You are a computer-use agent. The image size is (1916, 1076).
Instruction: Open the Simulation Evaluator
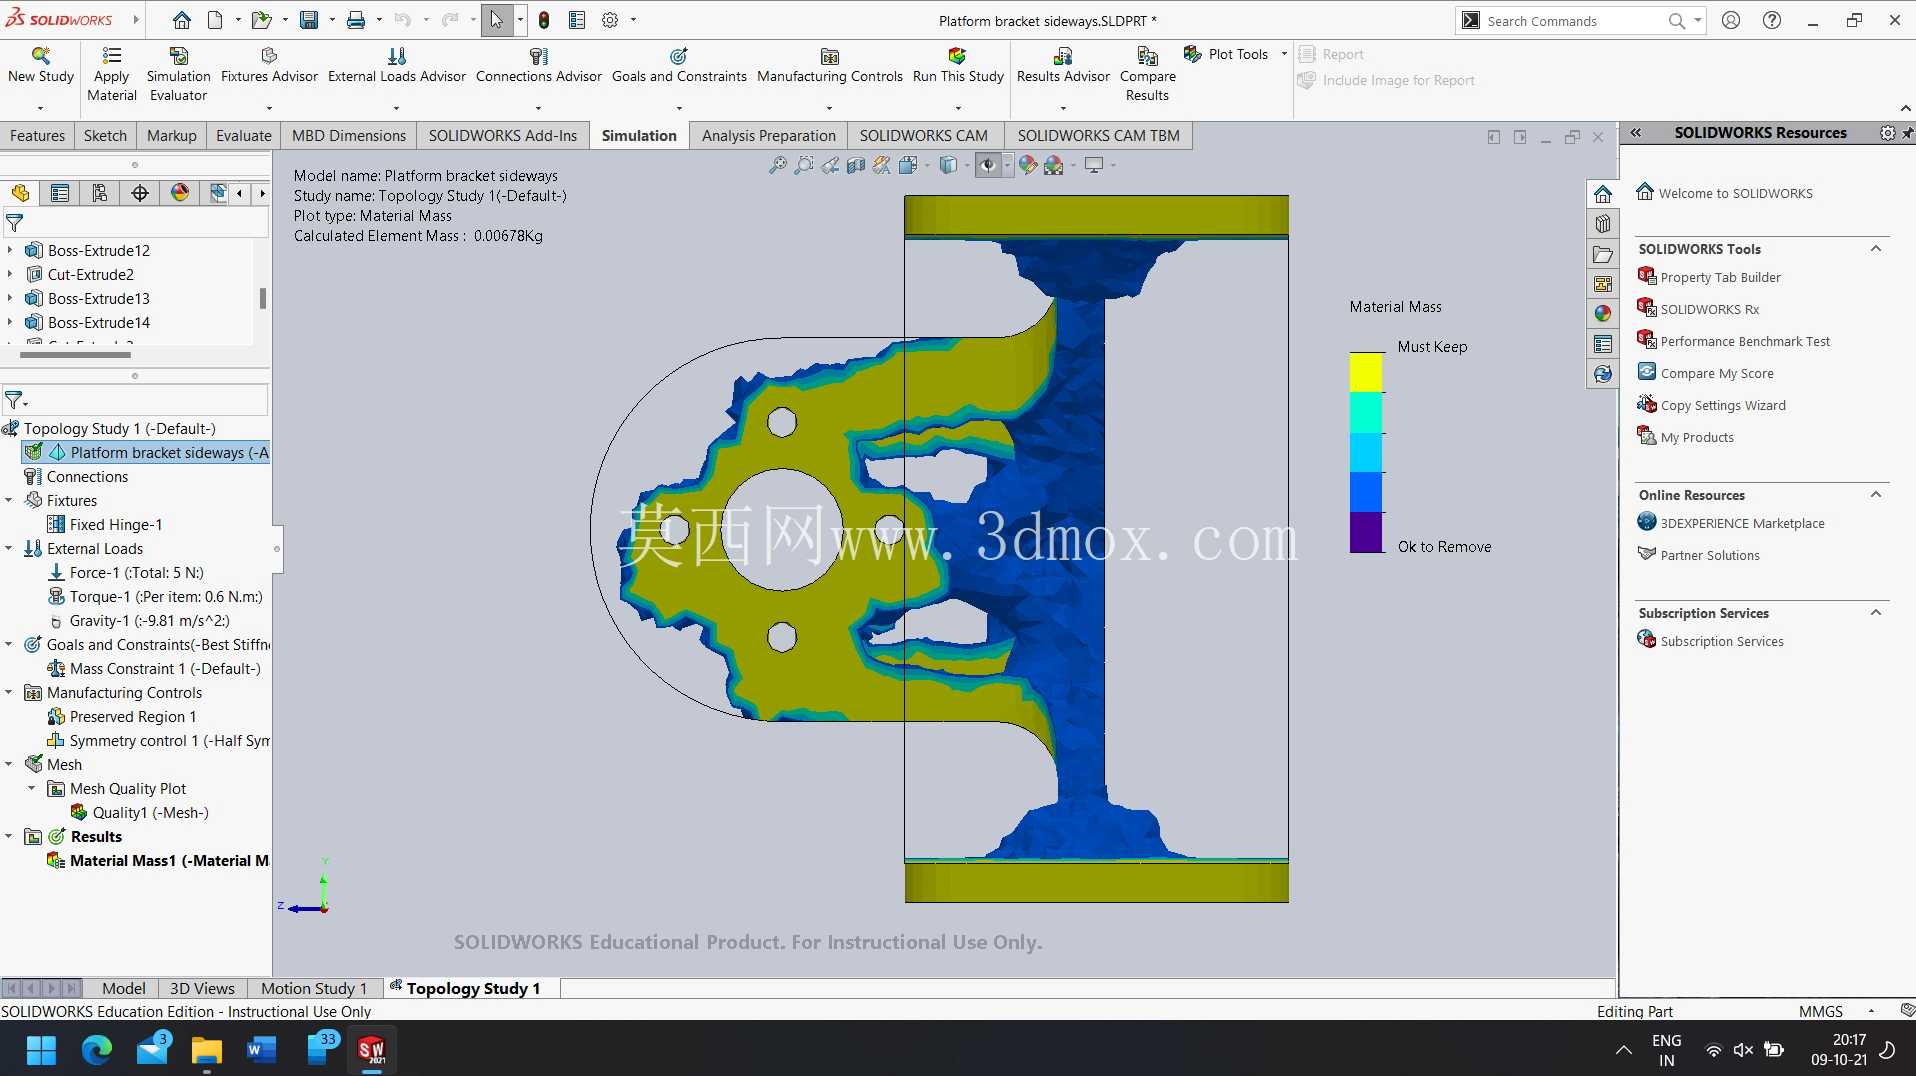(178, 56)
